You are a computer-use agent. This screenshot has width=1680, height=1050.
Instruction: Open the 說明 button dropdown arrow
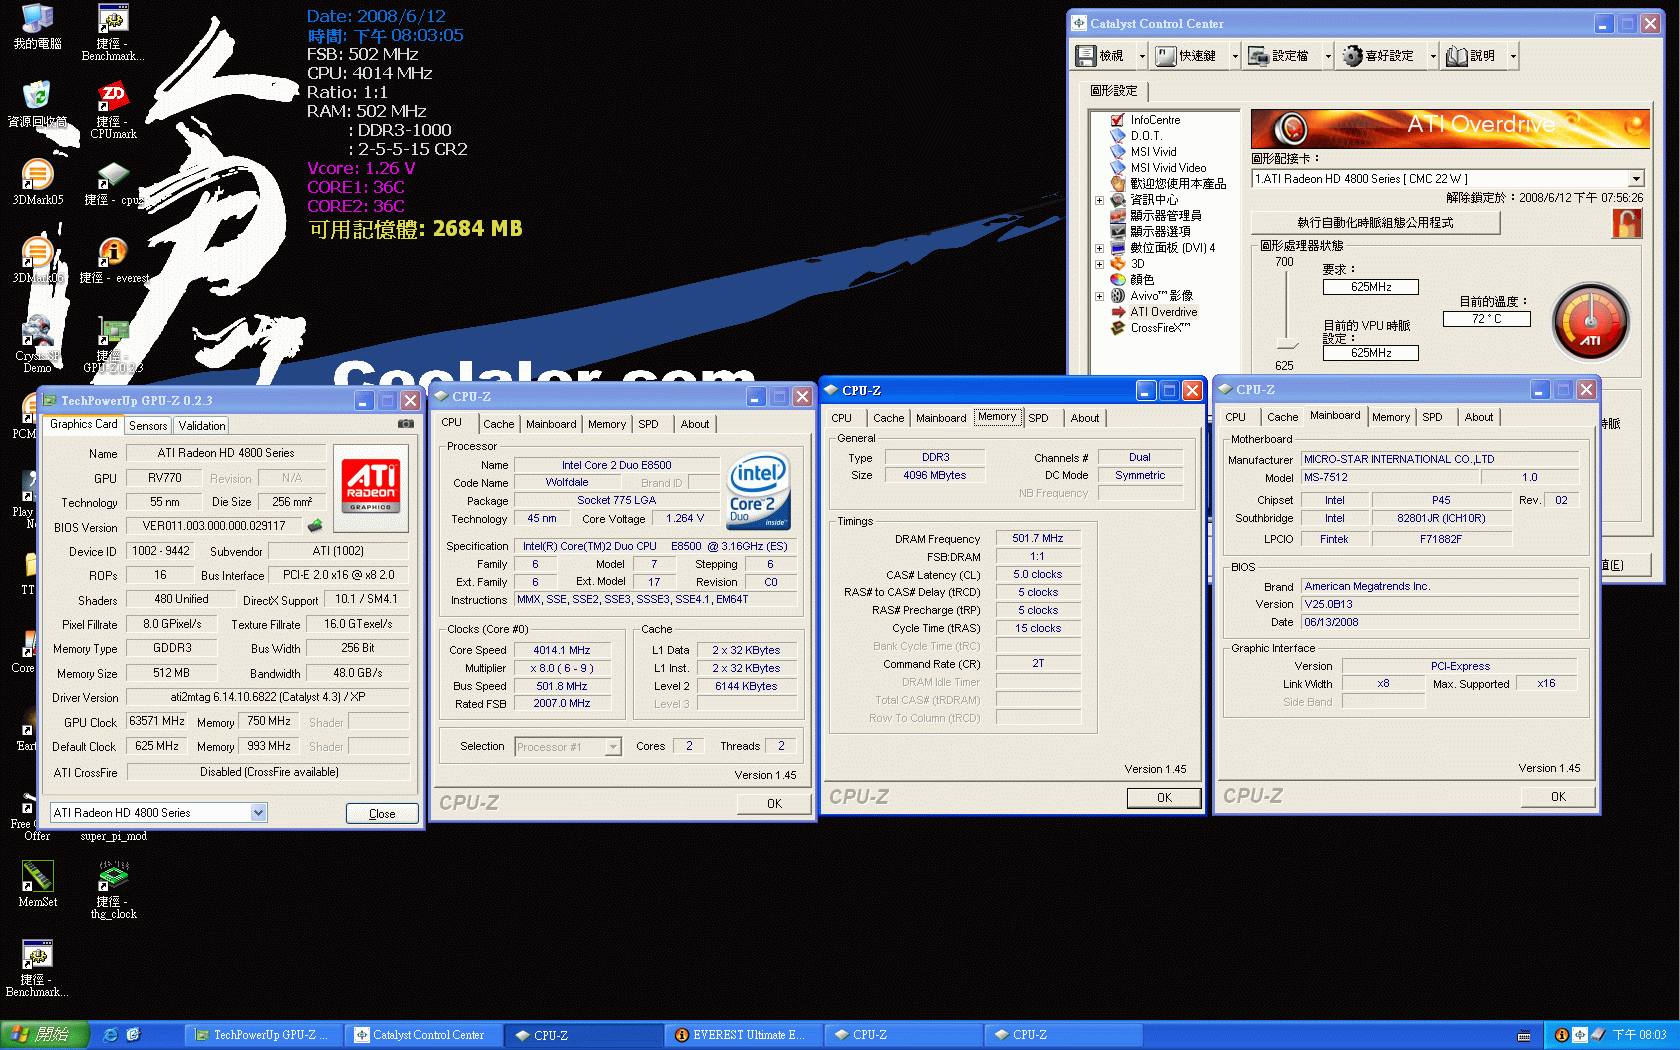pyautogui.click(x=1513, y=56)
